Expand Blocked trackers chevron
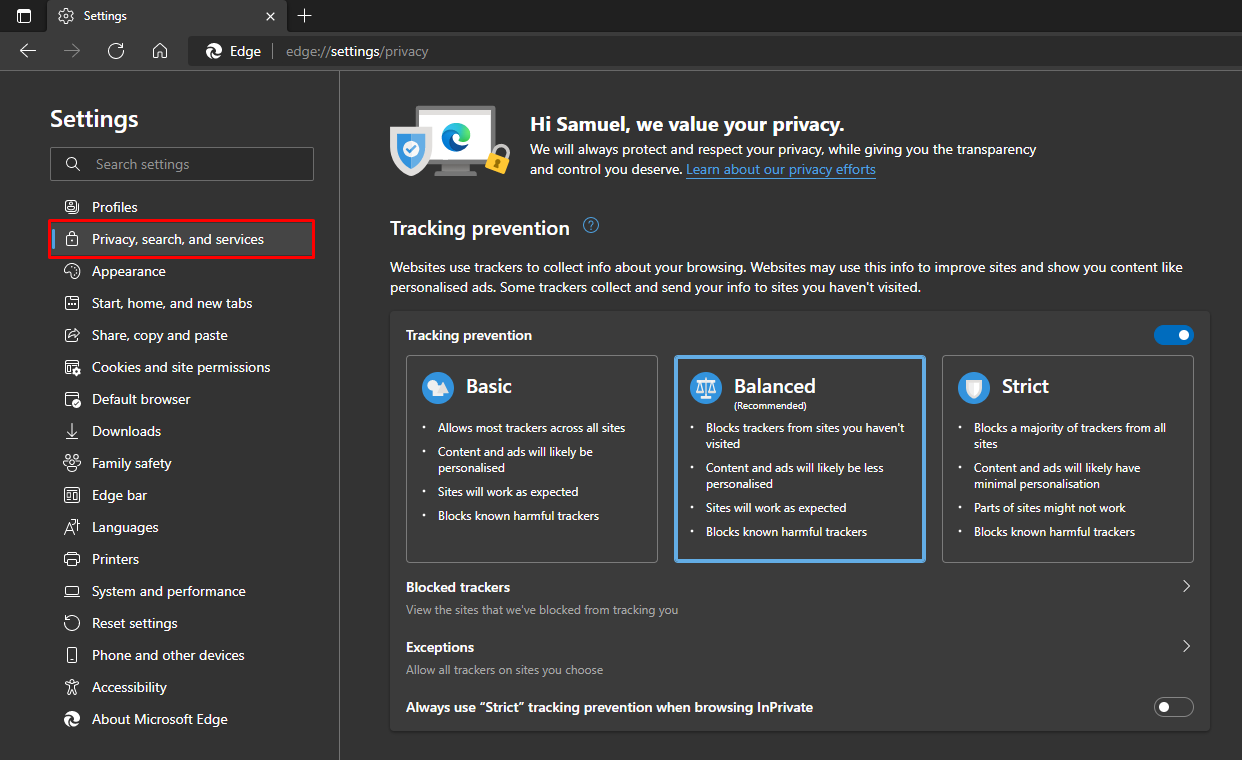 1186,586
